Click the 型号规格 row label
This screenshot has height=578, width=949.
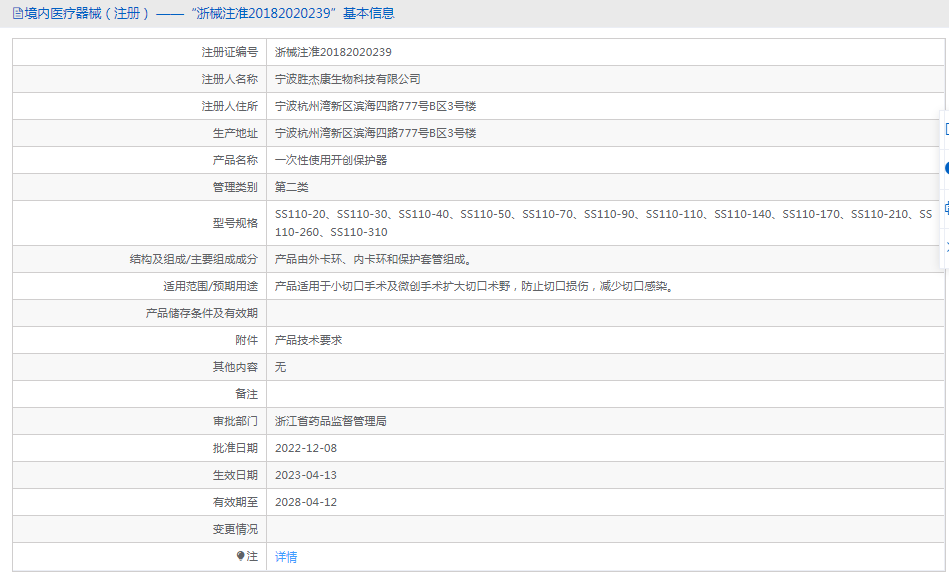pos(235,223)
